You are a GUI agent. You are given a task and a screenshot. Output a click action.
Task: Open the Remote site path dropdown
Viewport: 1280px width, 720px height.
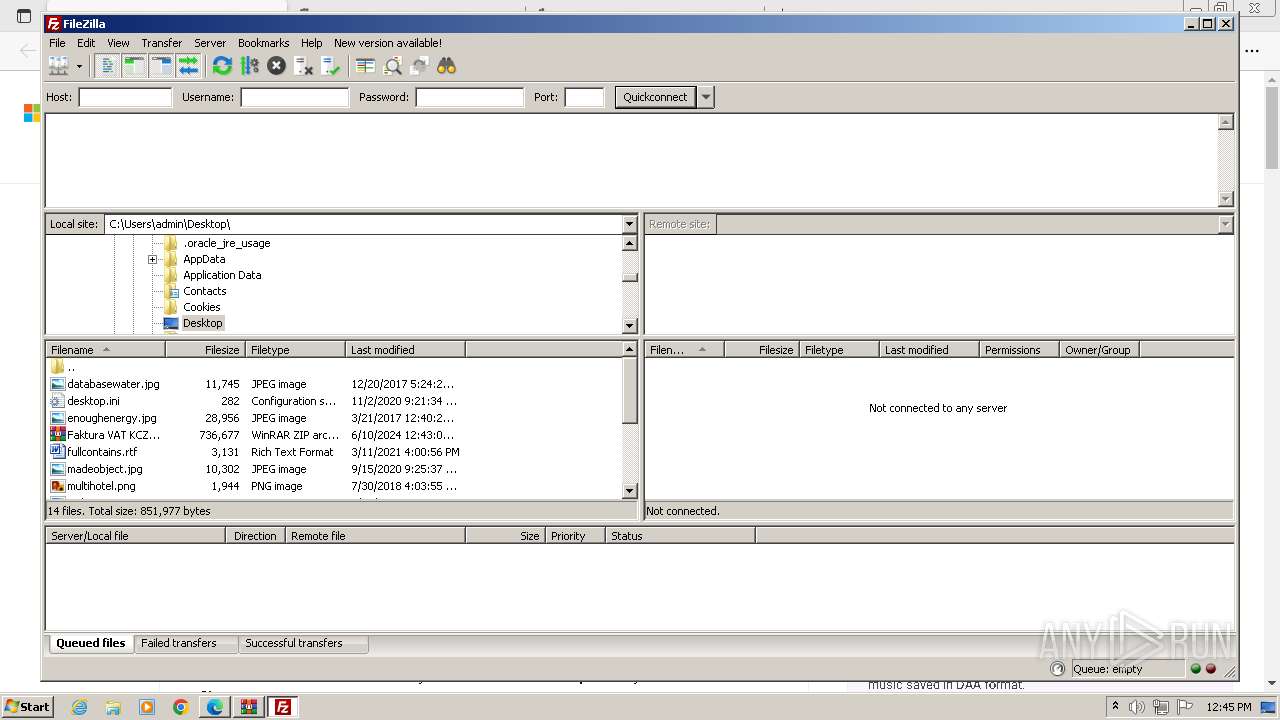tap(1226, 224)
